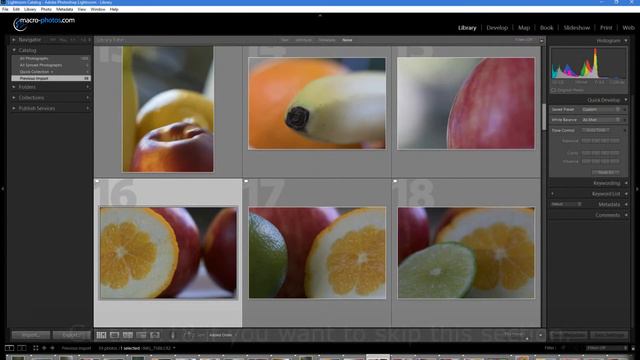Image resolution: width=640 pixels, height=360 pixels.
Task: Switch to the Web module
Action: tap(629, 28)
